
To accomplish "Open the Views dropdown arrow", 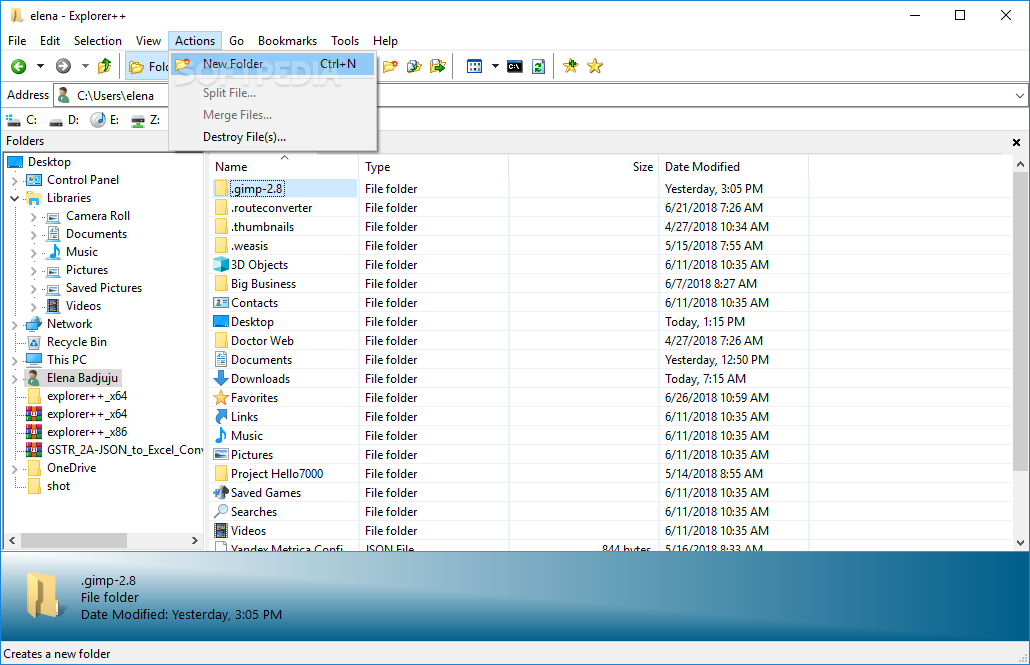I will coord(495,66).
